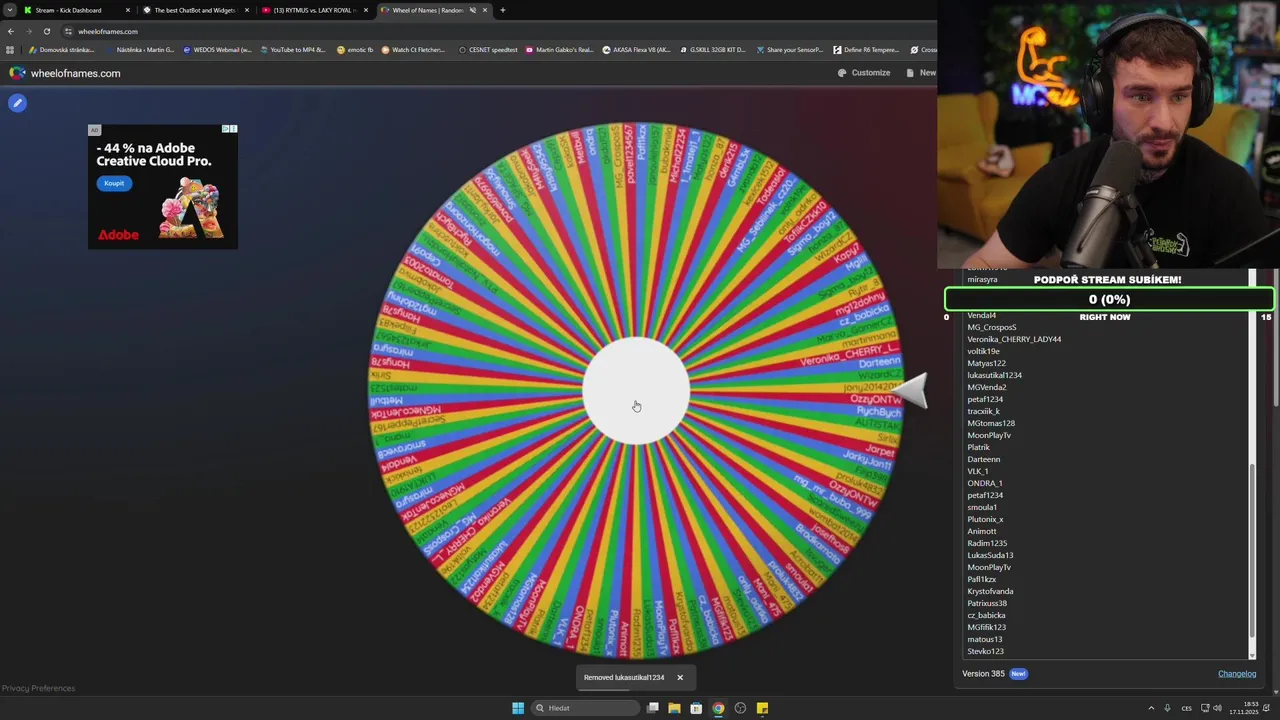Open the Define R6 Tempere... bookmark
The height and width of the screenshot is (720, 1280).
tap(866, 50)
